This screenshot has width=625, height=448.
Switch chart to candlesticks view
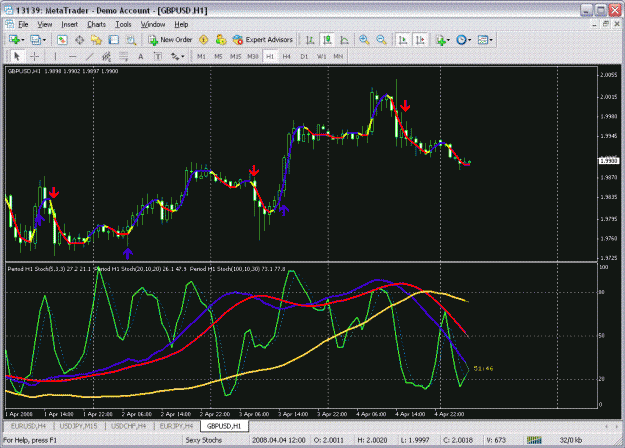pyautogui.click(x=327, y=40)
